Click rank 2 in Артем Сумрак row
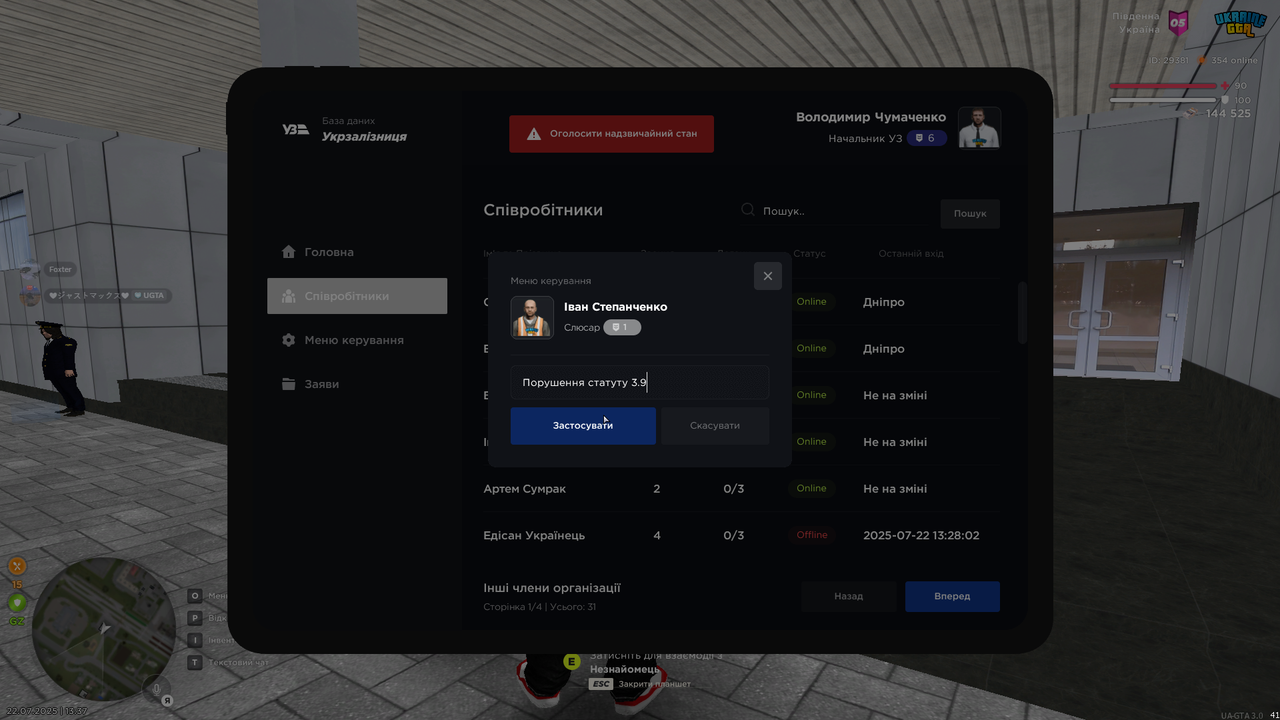This screenshot has height=720, width=1280. [x=657, y=489]
